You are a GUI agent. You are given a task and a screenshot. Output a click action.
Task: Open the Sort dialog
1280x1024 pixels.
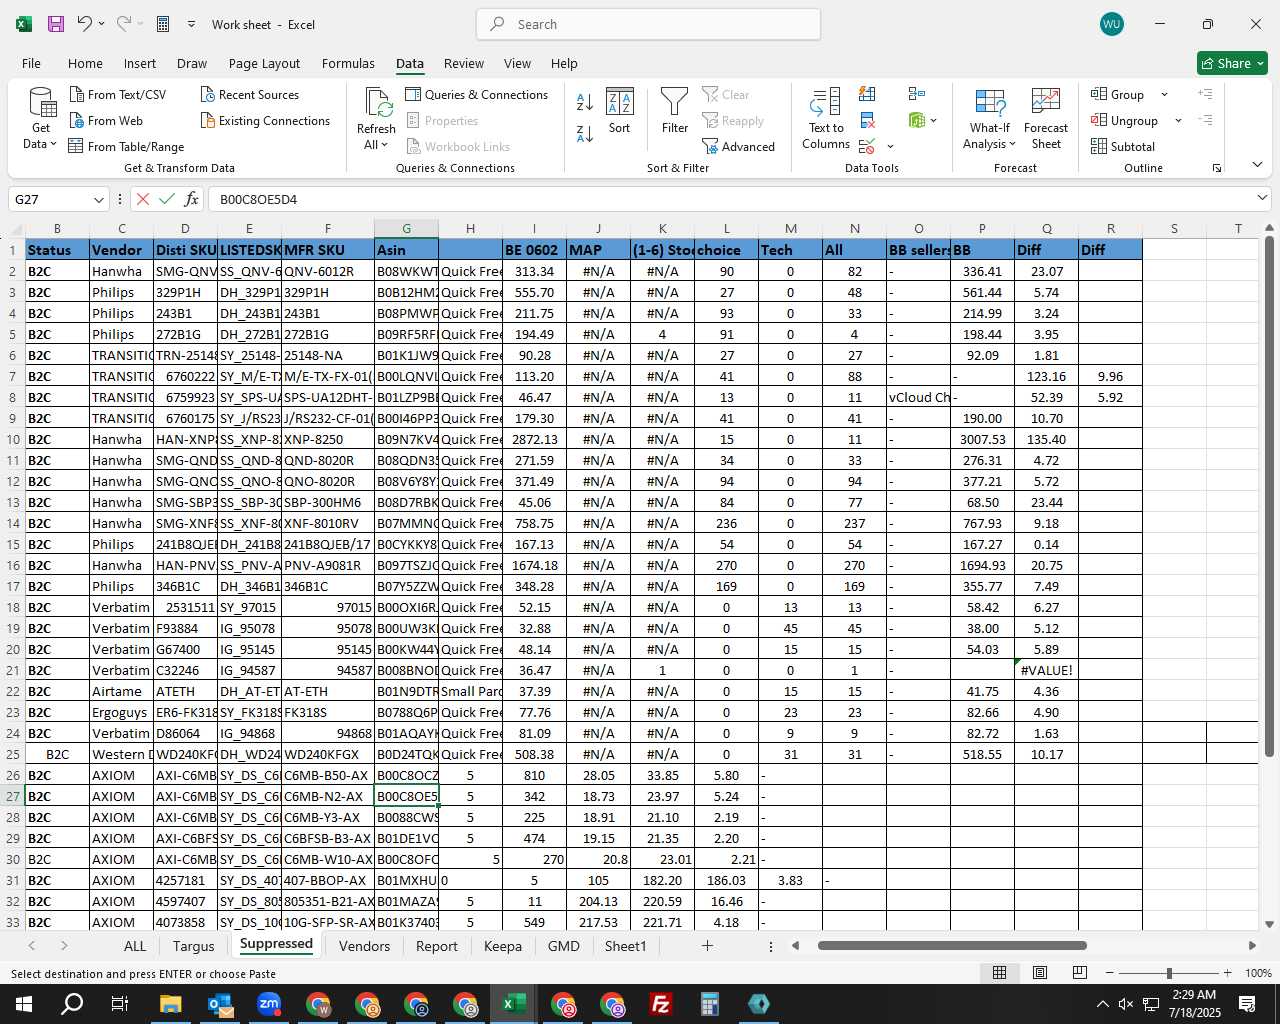[620, 110]
